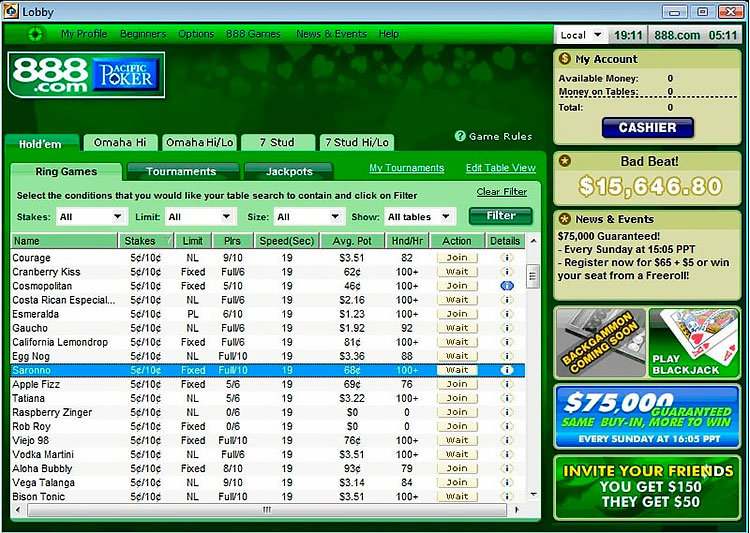750x533 pixels.
Task: Click the green Filter button
Action: click(501, 216)
